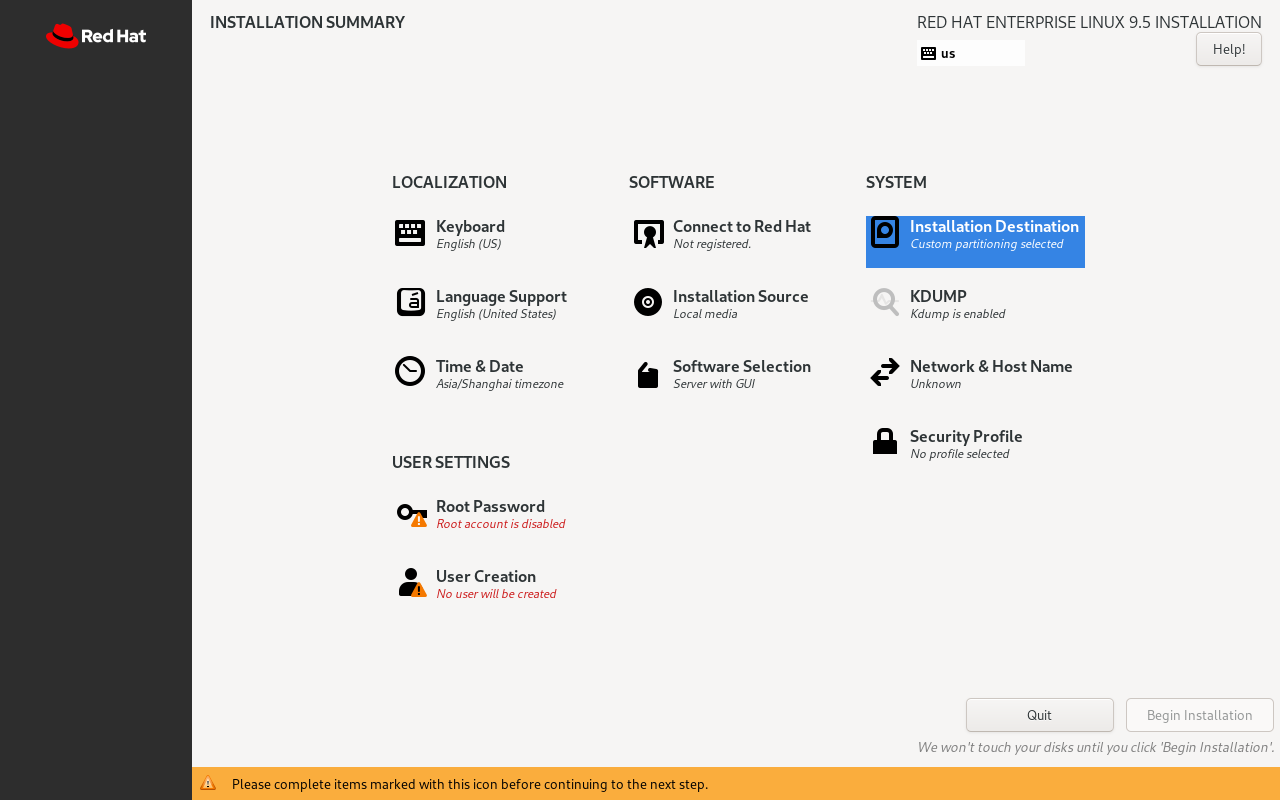This screenshot has width=1280, height=800.
Task: Click the Quit button
Action: pos(1040,715)
